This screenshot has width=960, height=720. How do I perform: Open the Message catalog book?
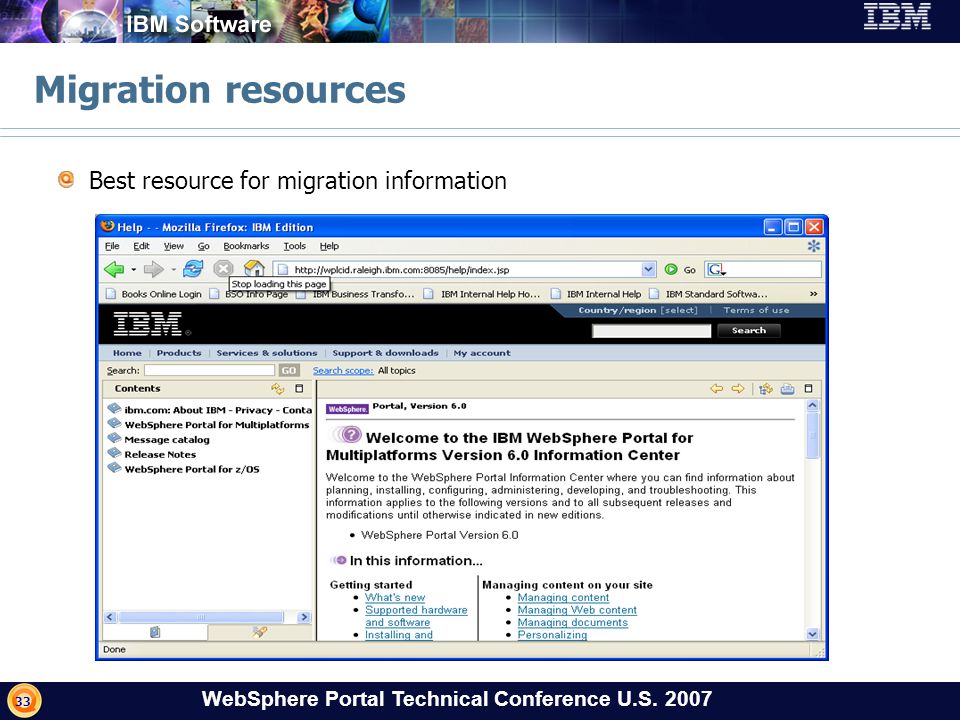coord(159,439)
